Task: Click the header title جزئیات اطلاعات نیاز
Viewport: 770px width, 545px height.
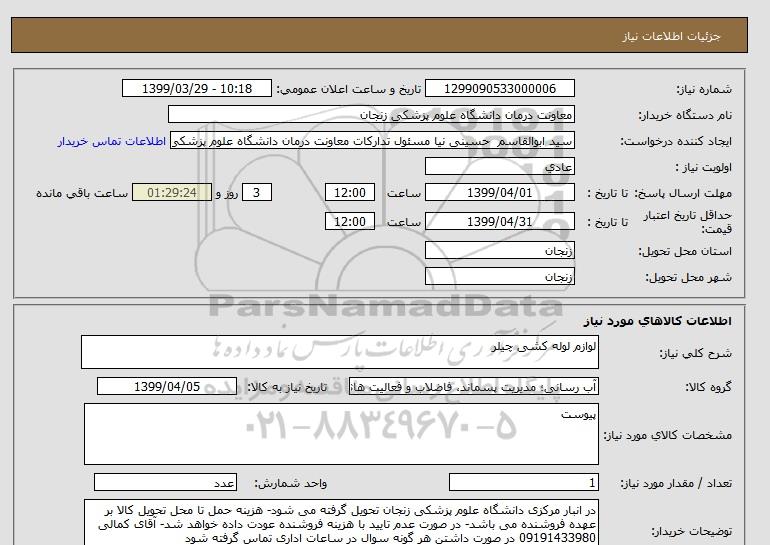Action: tap(672, 36)
